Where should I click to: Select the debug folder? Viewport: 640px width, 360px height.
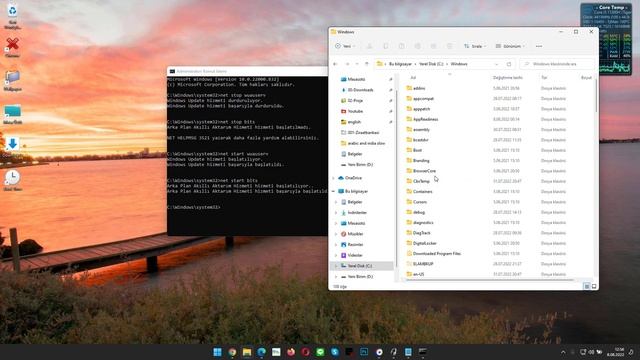point(416,212)
